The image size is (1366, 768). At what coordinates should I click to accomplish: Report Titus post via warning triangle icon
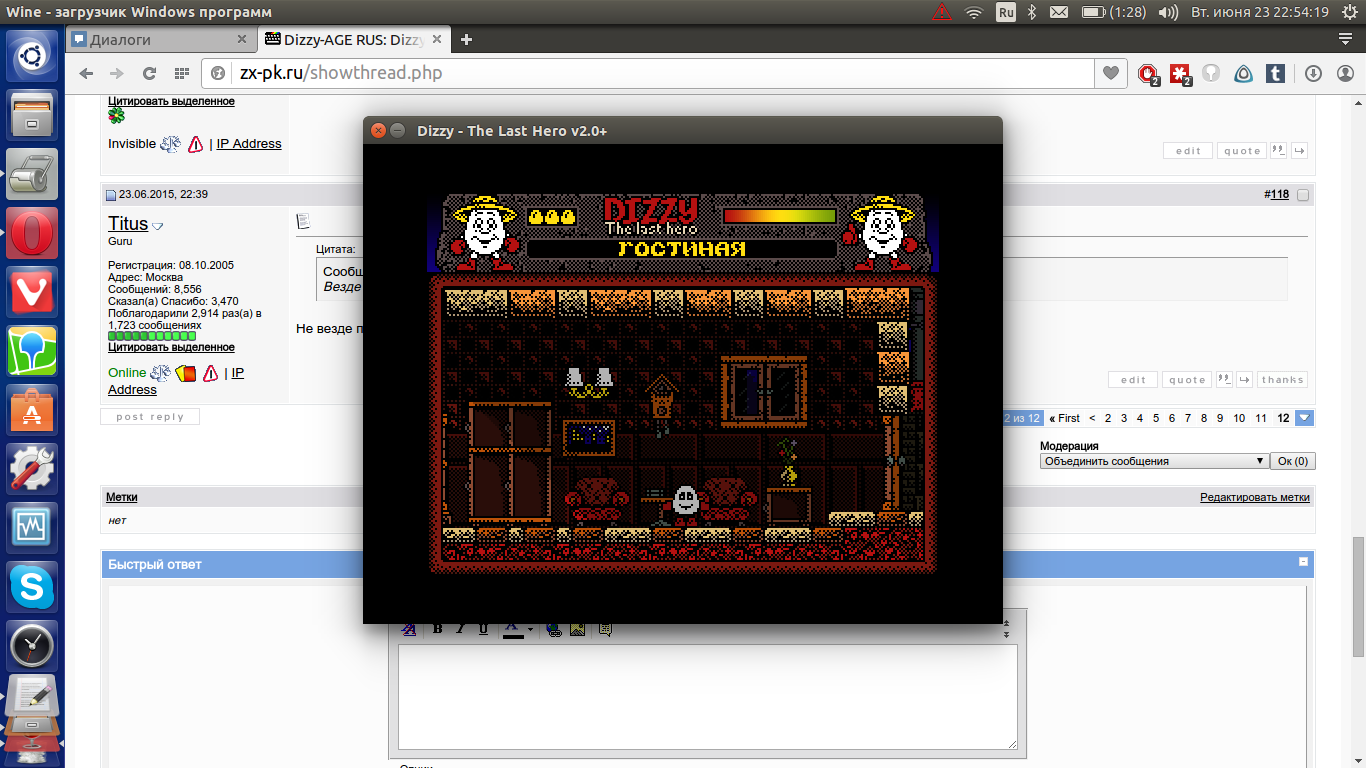click(210, 373)
